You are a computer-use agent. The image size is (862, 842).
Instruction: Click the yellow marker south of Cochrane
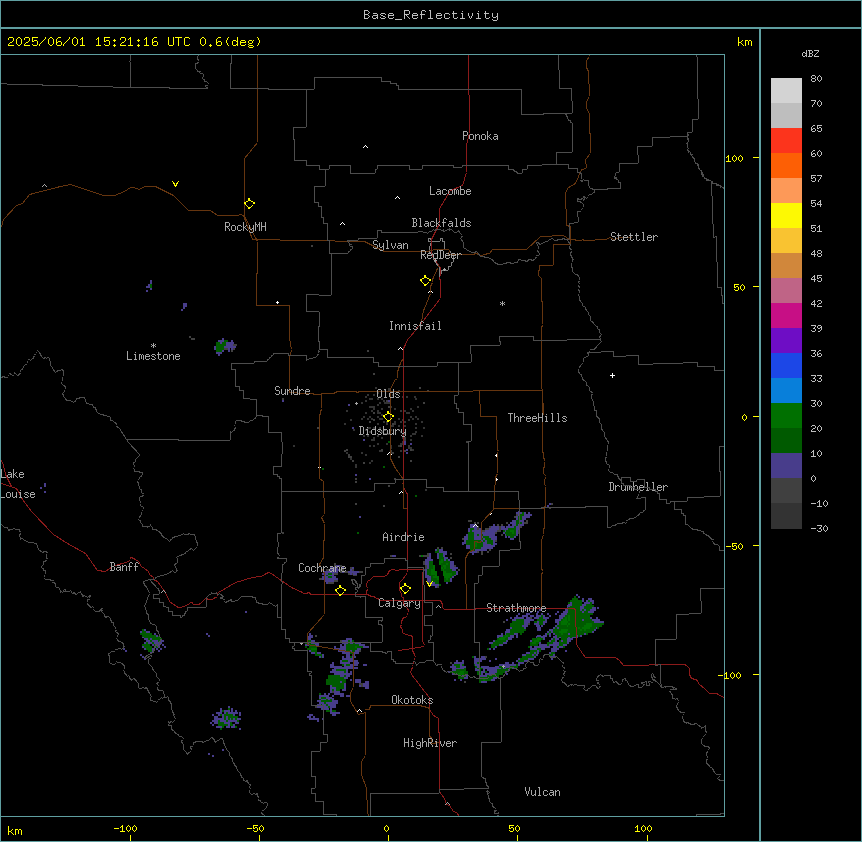pos(340,590)
